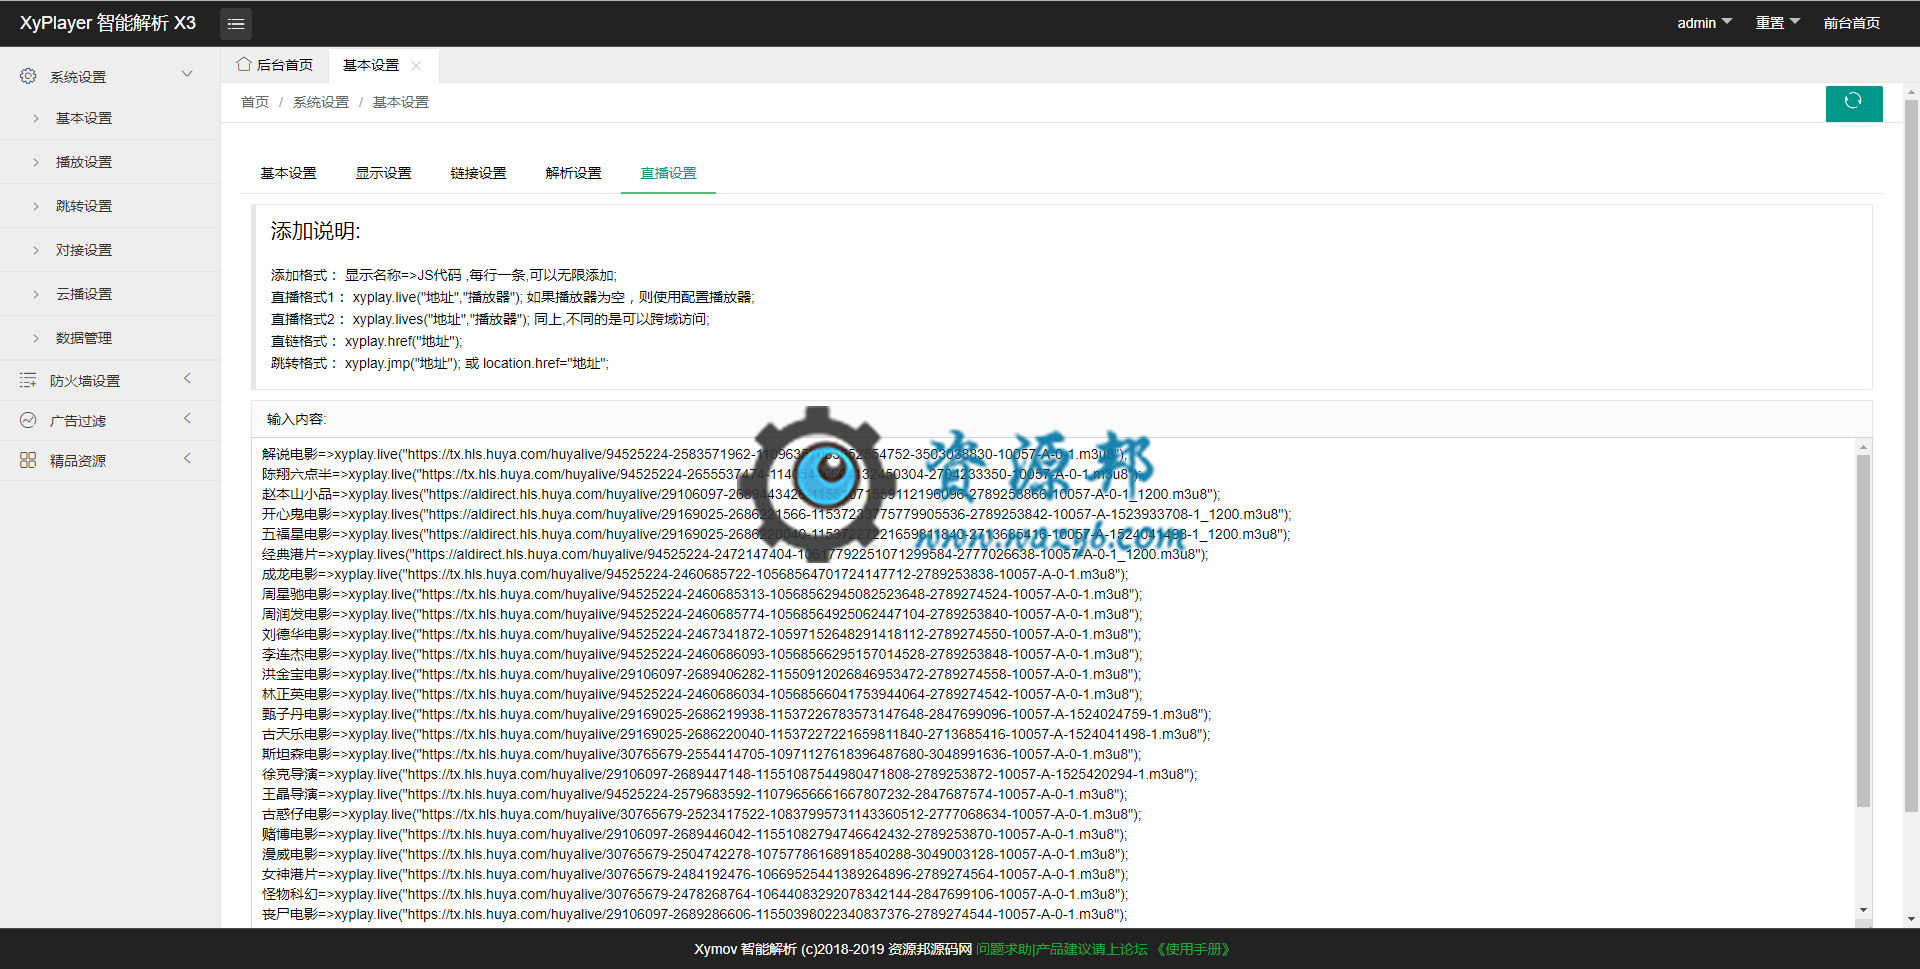Click the 怪物科幻 line in textarea
Screen dimensions: 1920x969
point(695,894)
